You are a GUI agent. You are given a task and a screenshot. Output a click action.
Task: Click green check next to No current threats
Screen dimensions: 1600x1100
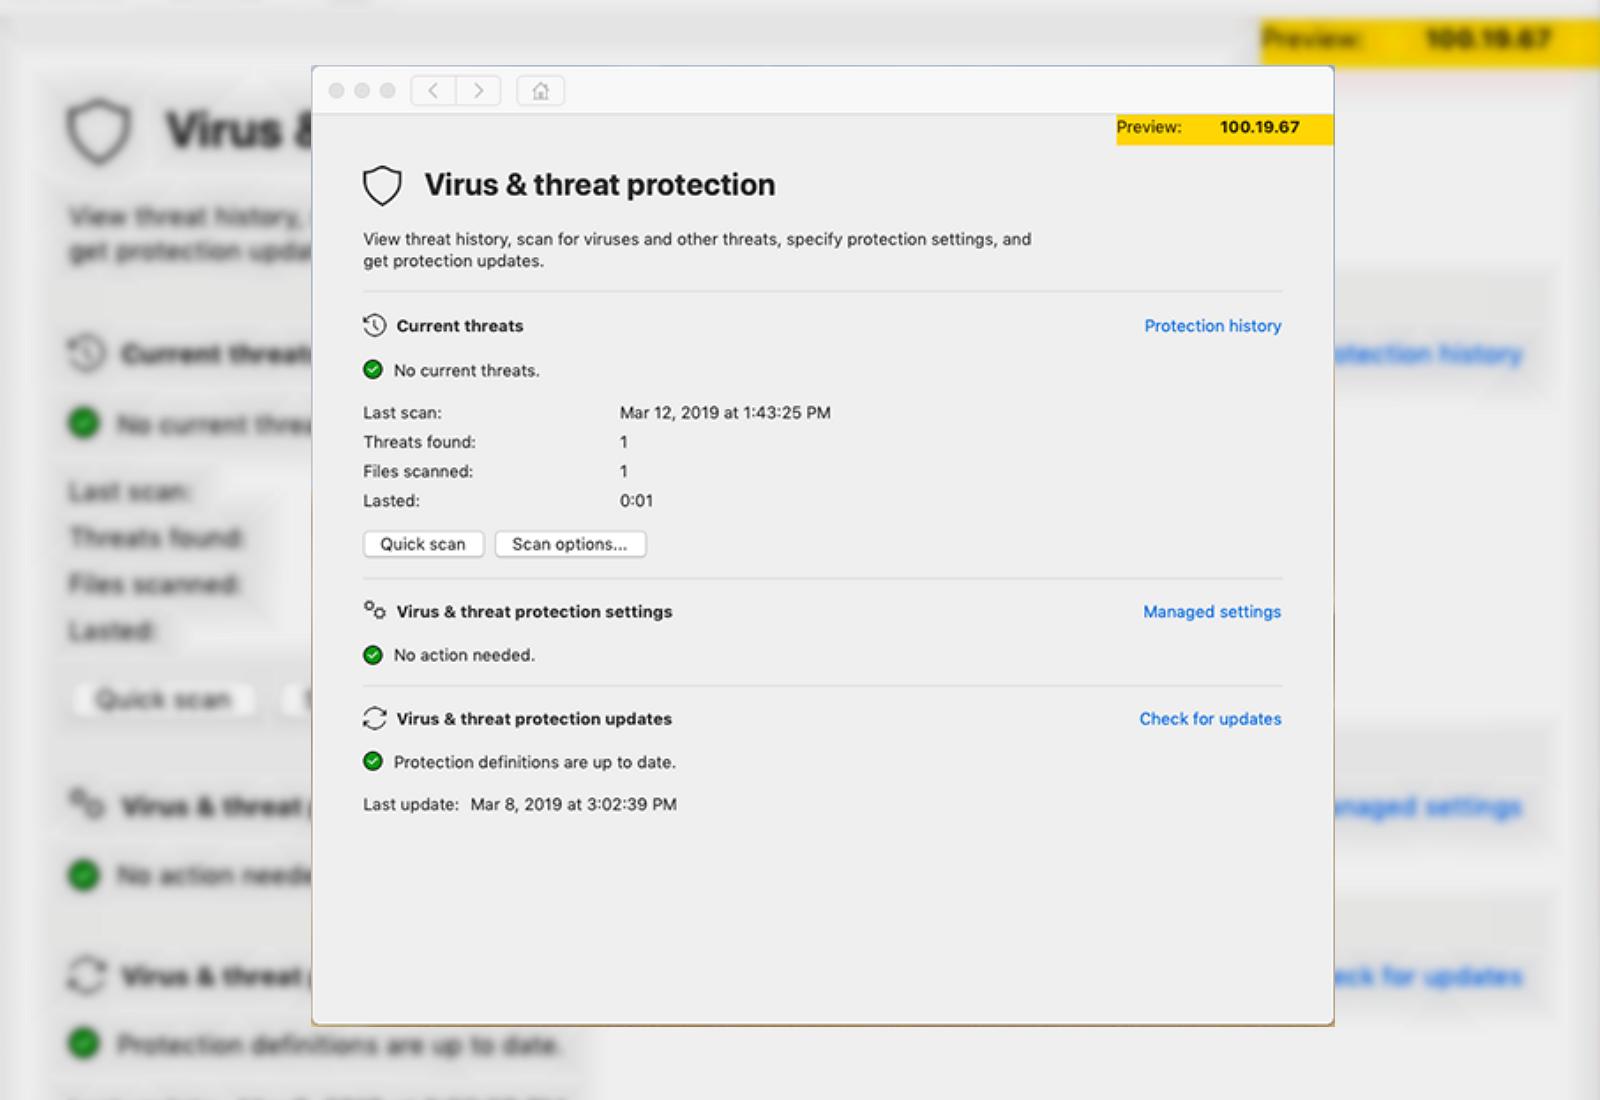click(373, 370)
